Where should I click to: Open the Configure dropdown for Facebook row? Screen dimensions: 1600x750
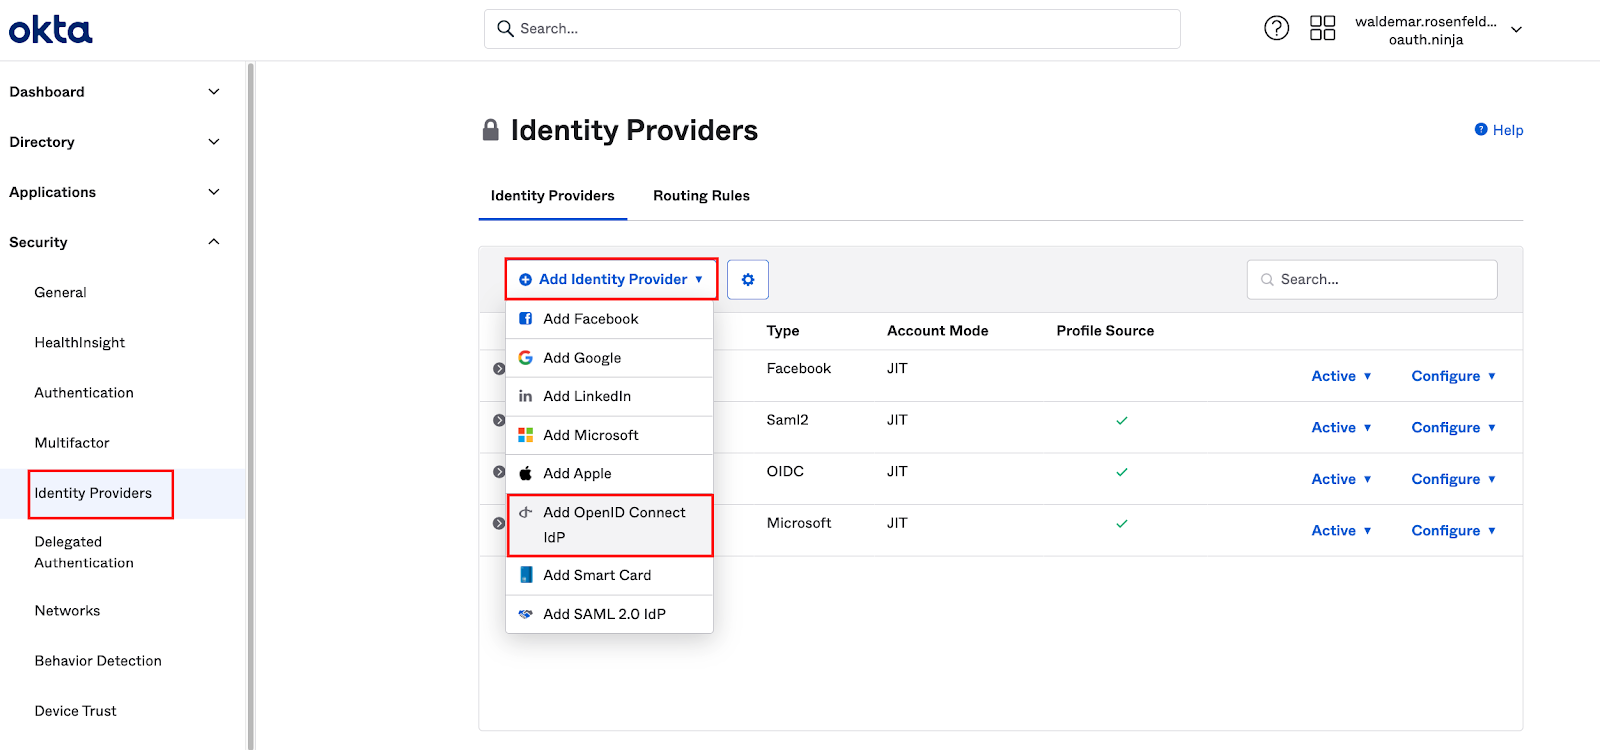1454,376
